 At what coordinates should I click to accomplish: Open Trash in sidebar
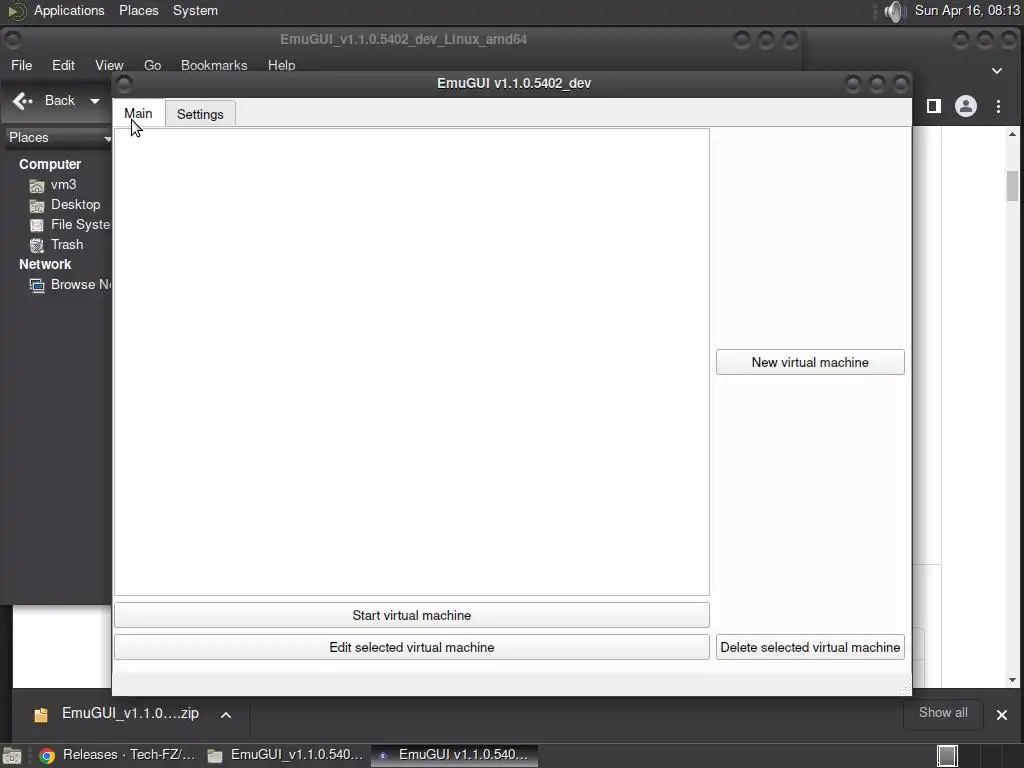(67, 245)
